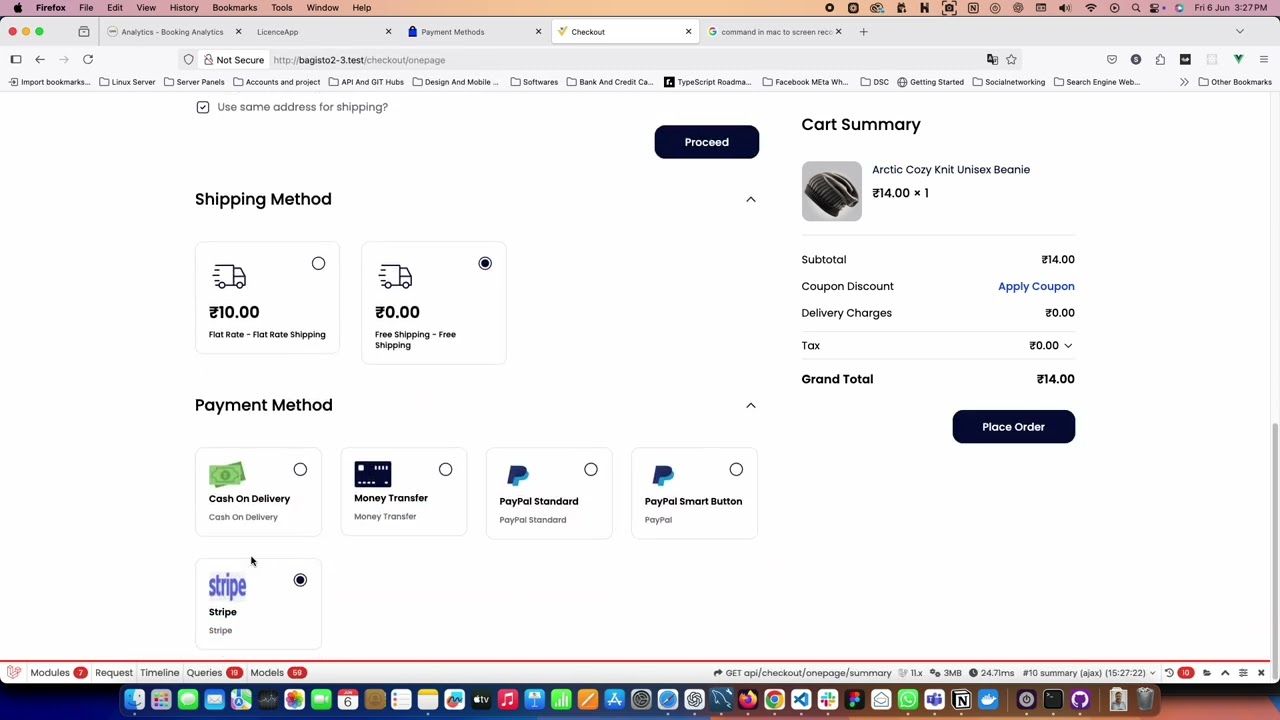Click the translate page icon in the URL bar
The height and width of the screenshot is (720, 1280).
coord(992,60)
